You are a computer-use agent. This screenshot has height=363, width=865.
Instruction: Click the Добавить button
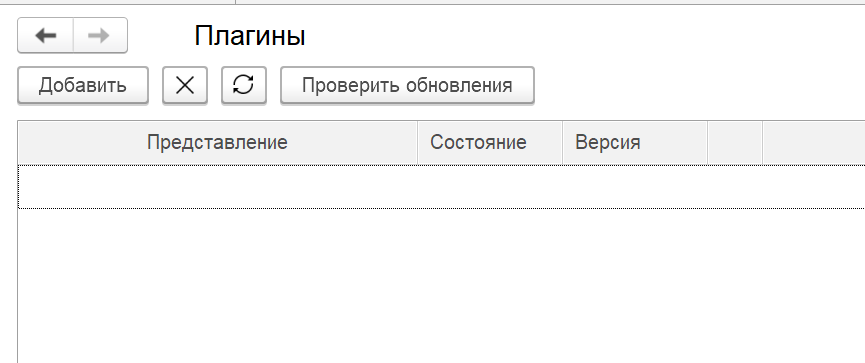pyautogui.click(x=83, y=85)
